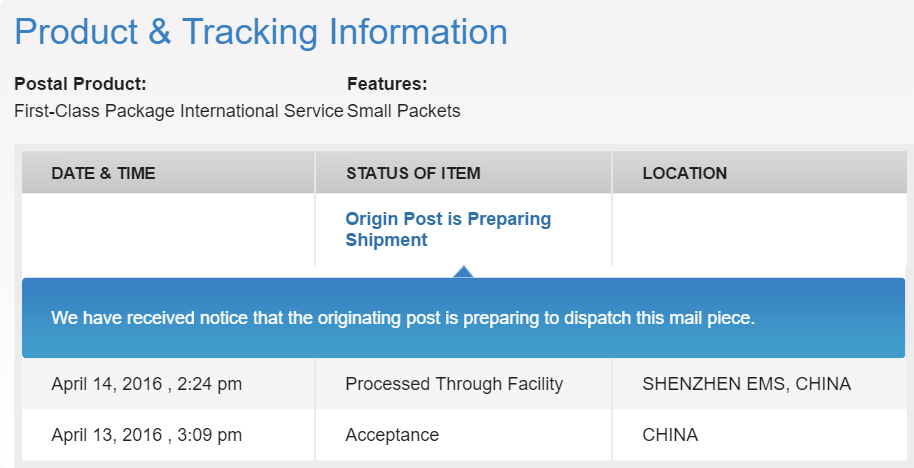This screenshot has width=914, height=468.
Task: Click the blue originating post notice text
Action: (403, 319)
